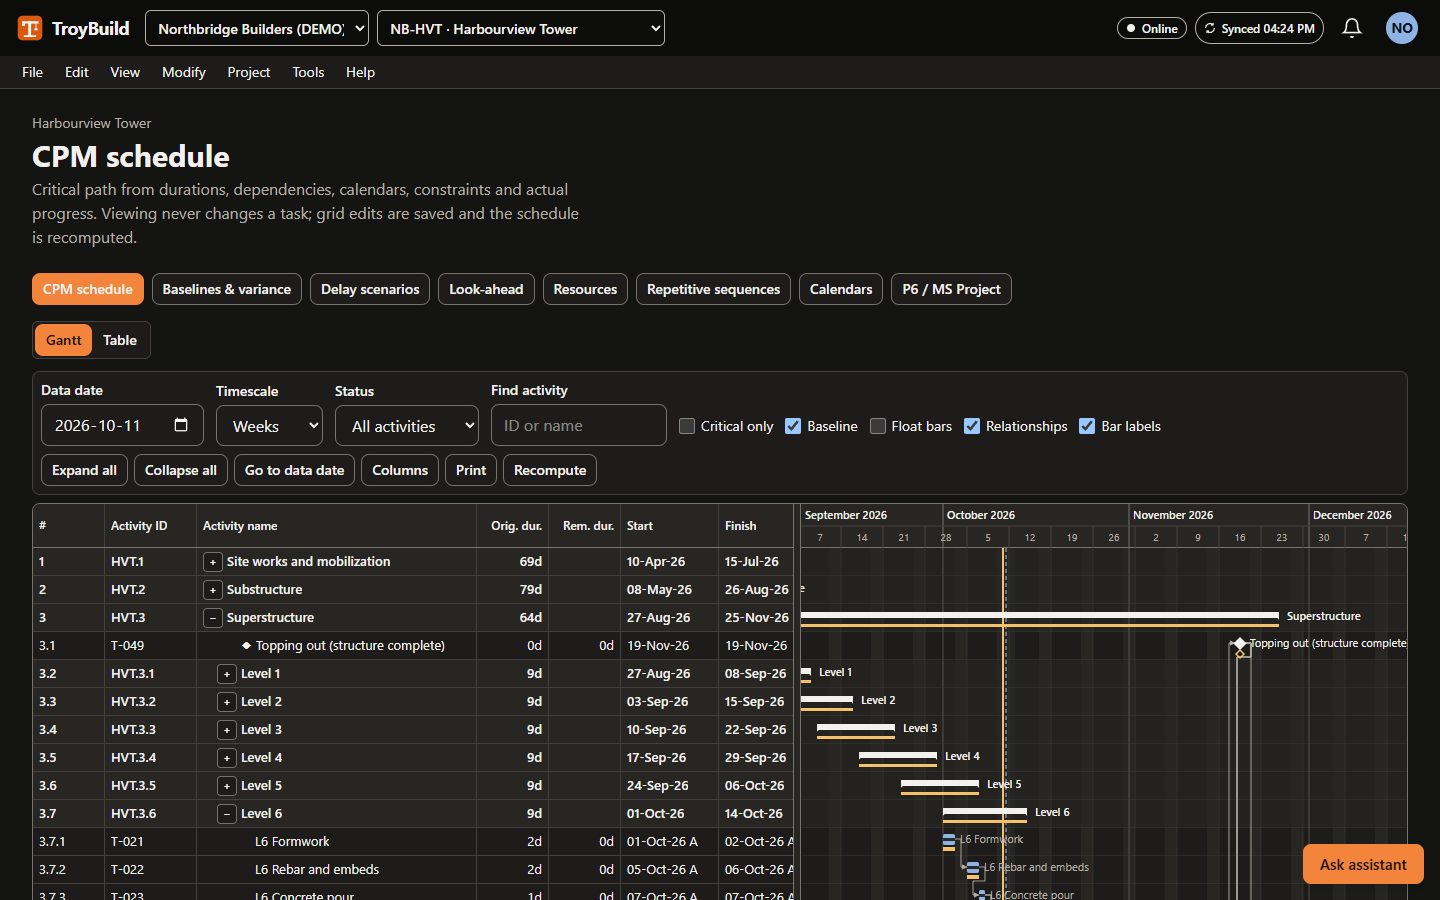Toggle the Critical only checkbox
1440x900 pixels.
coord(687,426)
